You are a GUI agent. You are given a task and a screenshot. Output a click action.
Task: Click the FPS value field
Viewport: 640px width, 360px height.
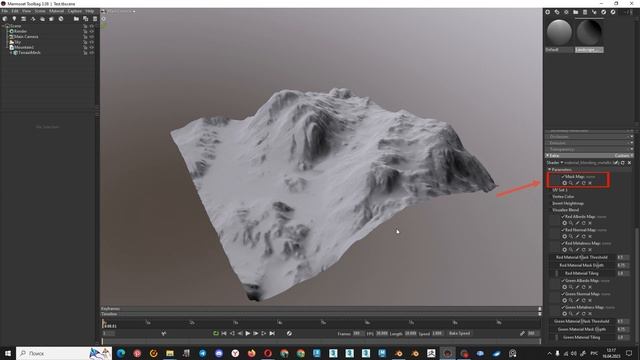[382, 333]
